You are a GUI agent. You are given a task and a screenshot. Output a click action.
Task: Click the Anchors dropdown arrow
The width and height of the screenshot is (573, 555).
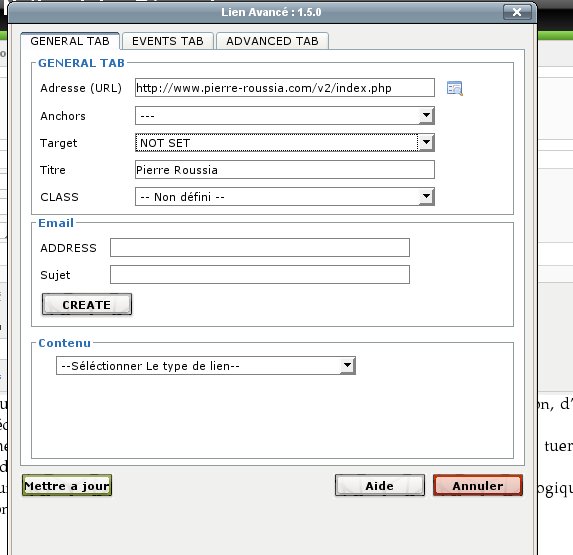[x=426, y=115]
